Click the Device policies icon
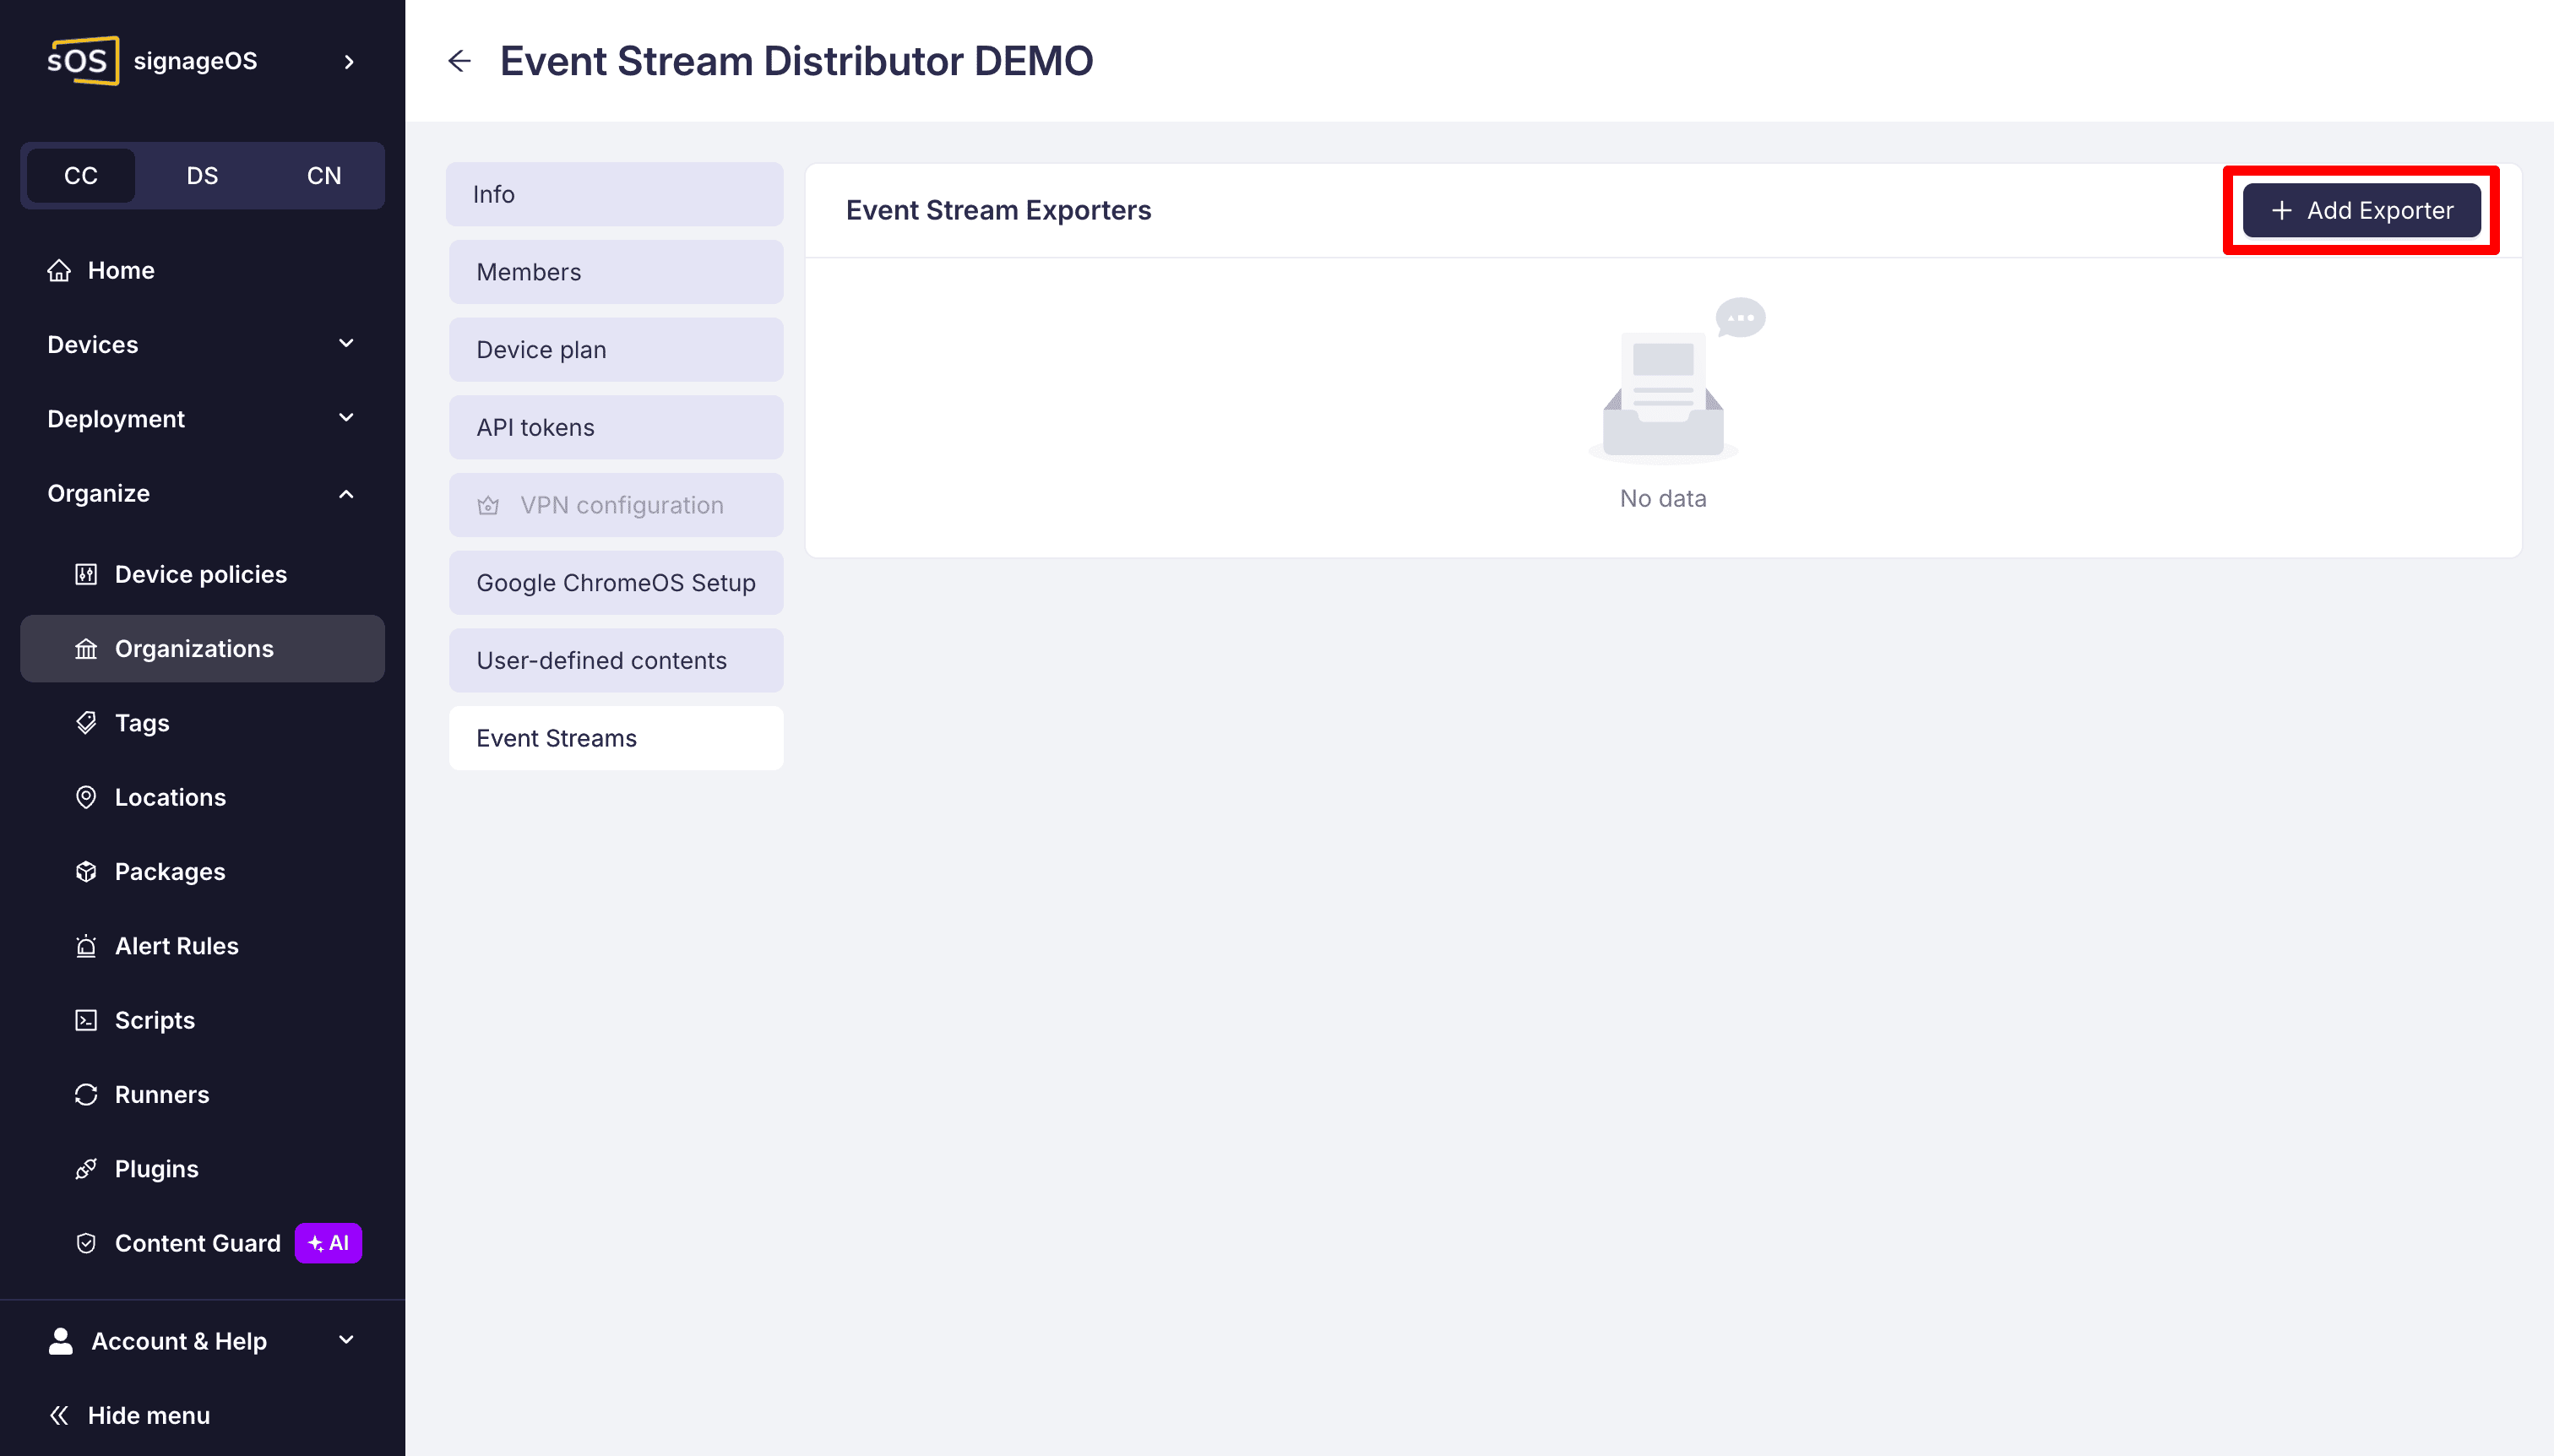Screen dimensions: 2554x1456 (86, 574)
